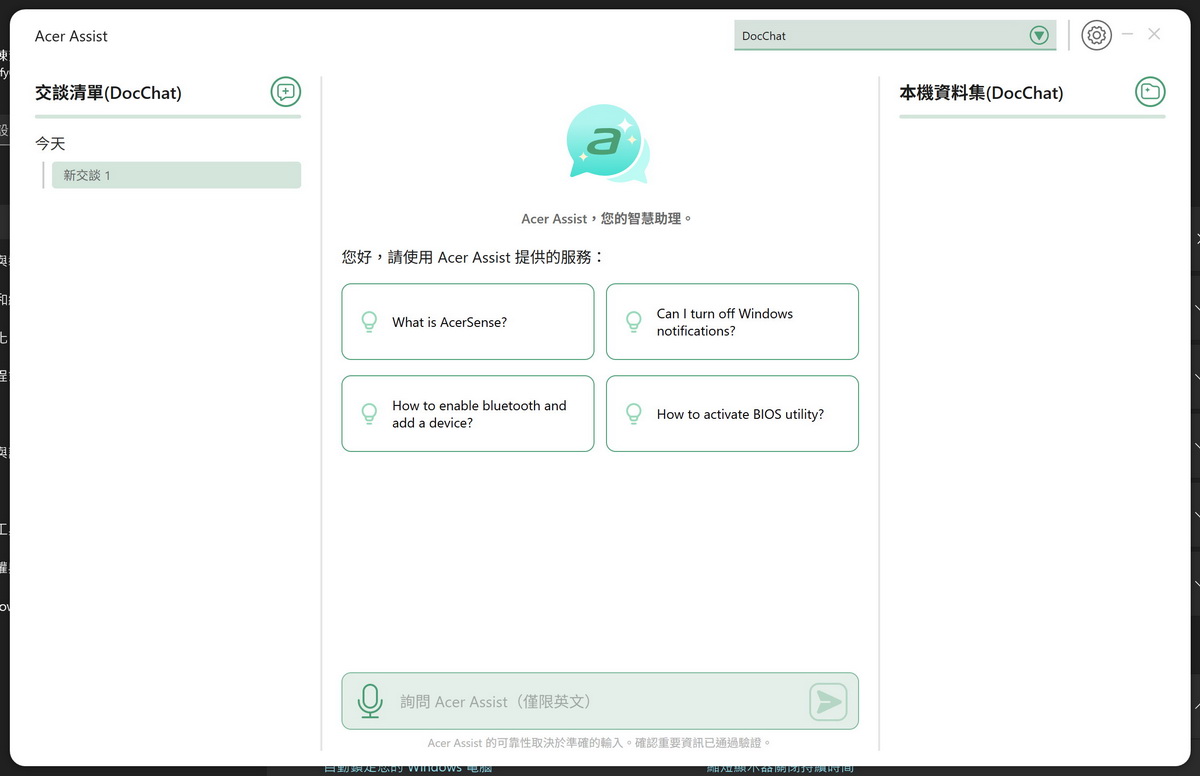This screenshot has width=1200, height=776.
Task: Start a new chat in the chat list
Action: pyautogui.click(x=285, y=92)
